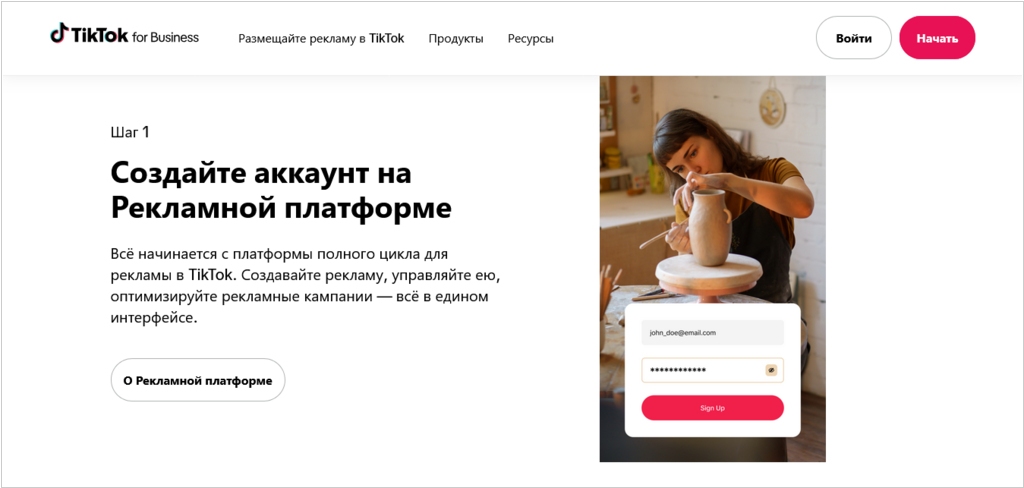Click the pink "Начать" button
This screenshot has height=488, width=1024.
(937, 38)
